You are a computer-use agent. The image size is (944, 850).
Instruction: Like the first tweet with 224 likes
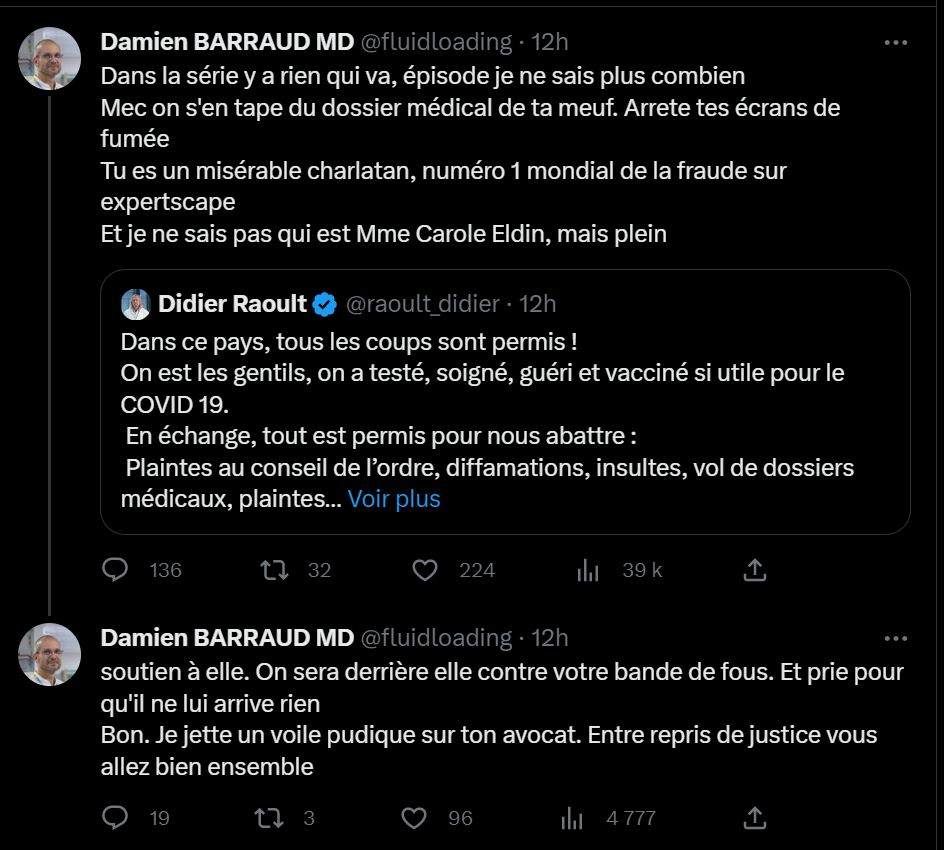pos(425,570)
